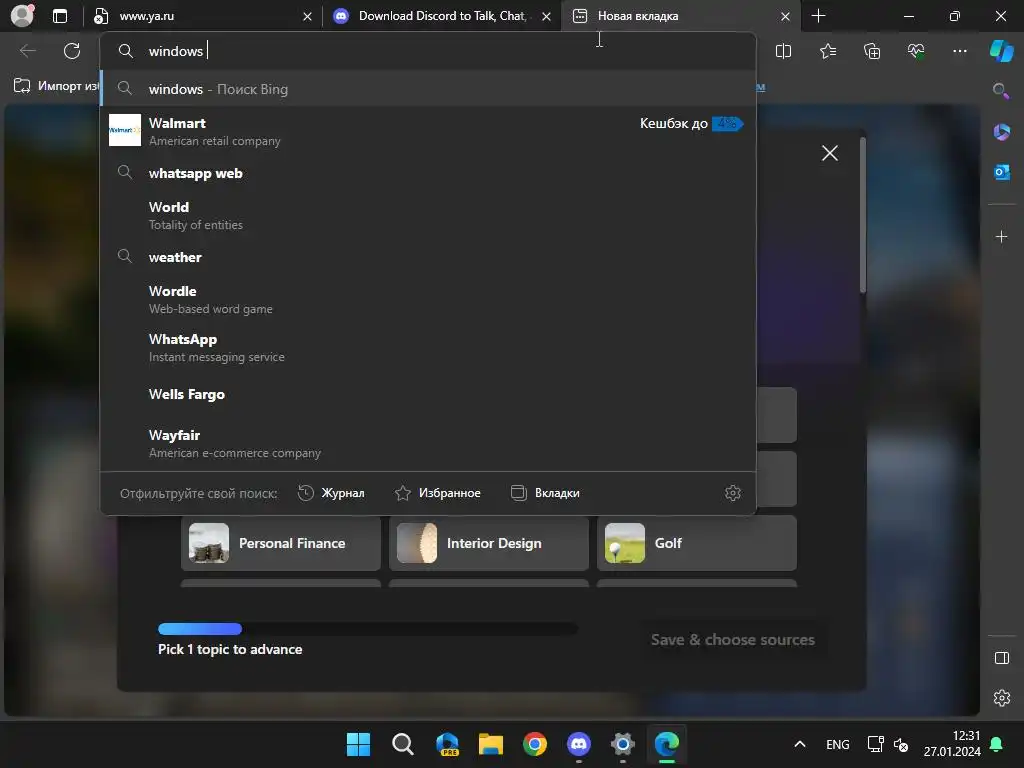Screen dimensions: 1024x768
Task: Open the Favorites star-list icon
Action: [x=827, y=51]
